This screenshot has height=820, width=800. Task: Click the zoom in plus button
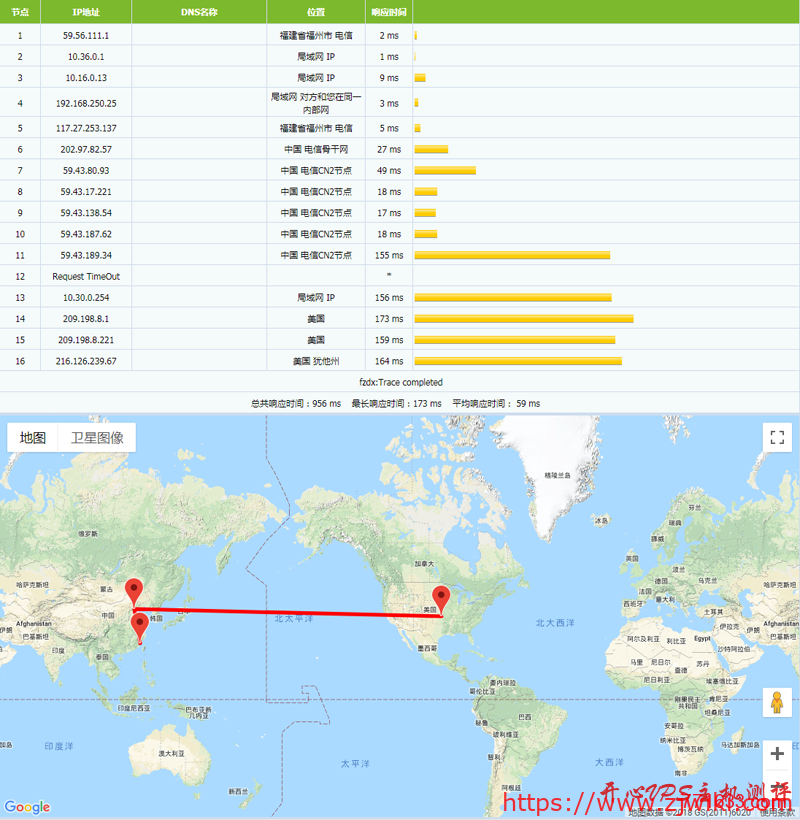[x=777, y=754]
